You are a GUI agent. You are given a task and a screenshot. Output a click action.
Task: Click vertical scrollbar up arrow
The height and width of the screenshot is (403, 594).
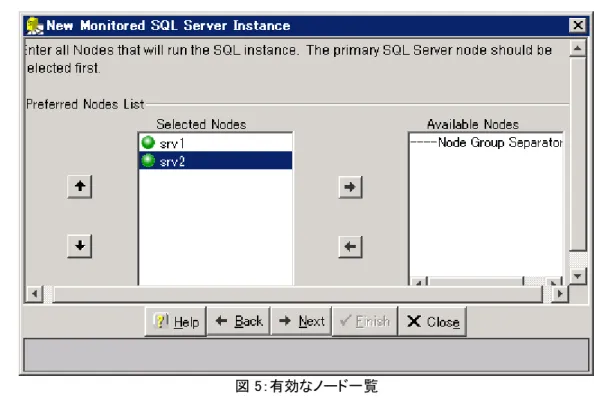coord(578,48)
